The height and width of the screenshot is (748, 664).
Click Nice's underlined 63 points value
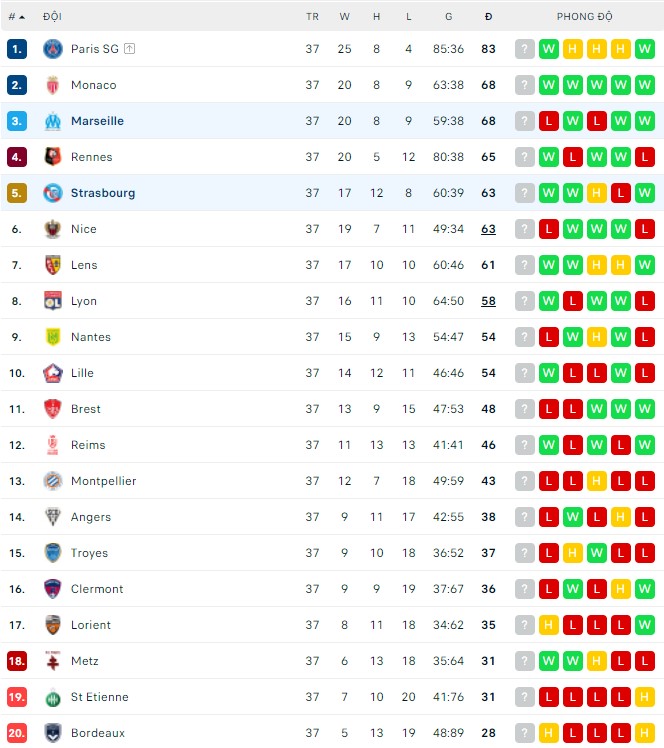click(488, 229)
